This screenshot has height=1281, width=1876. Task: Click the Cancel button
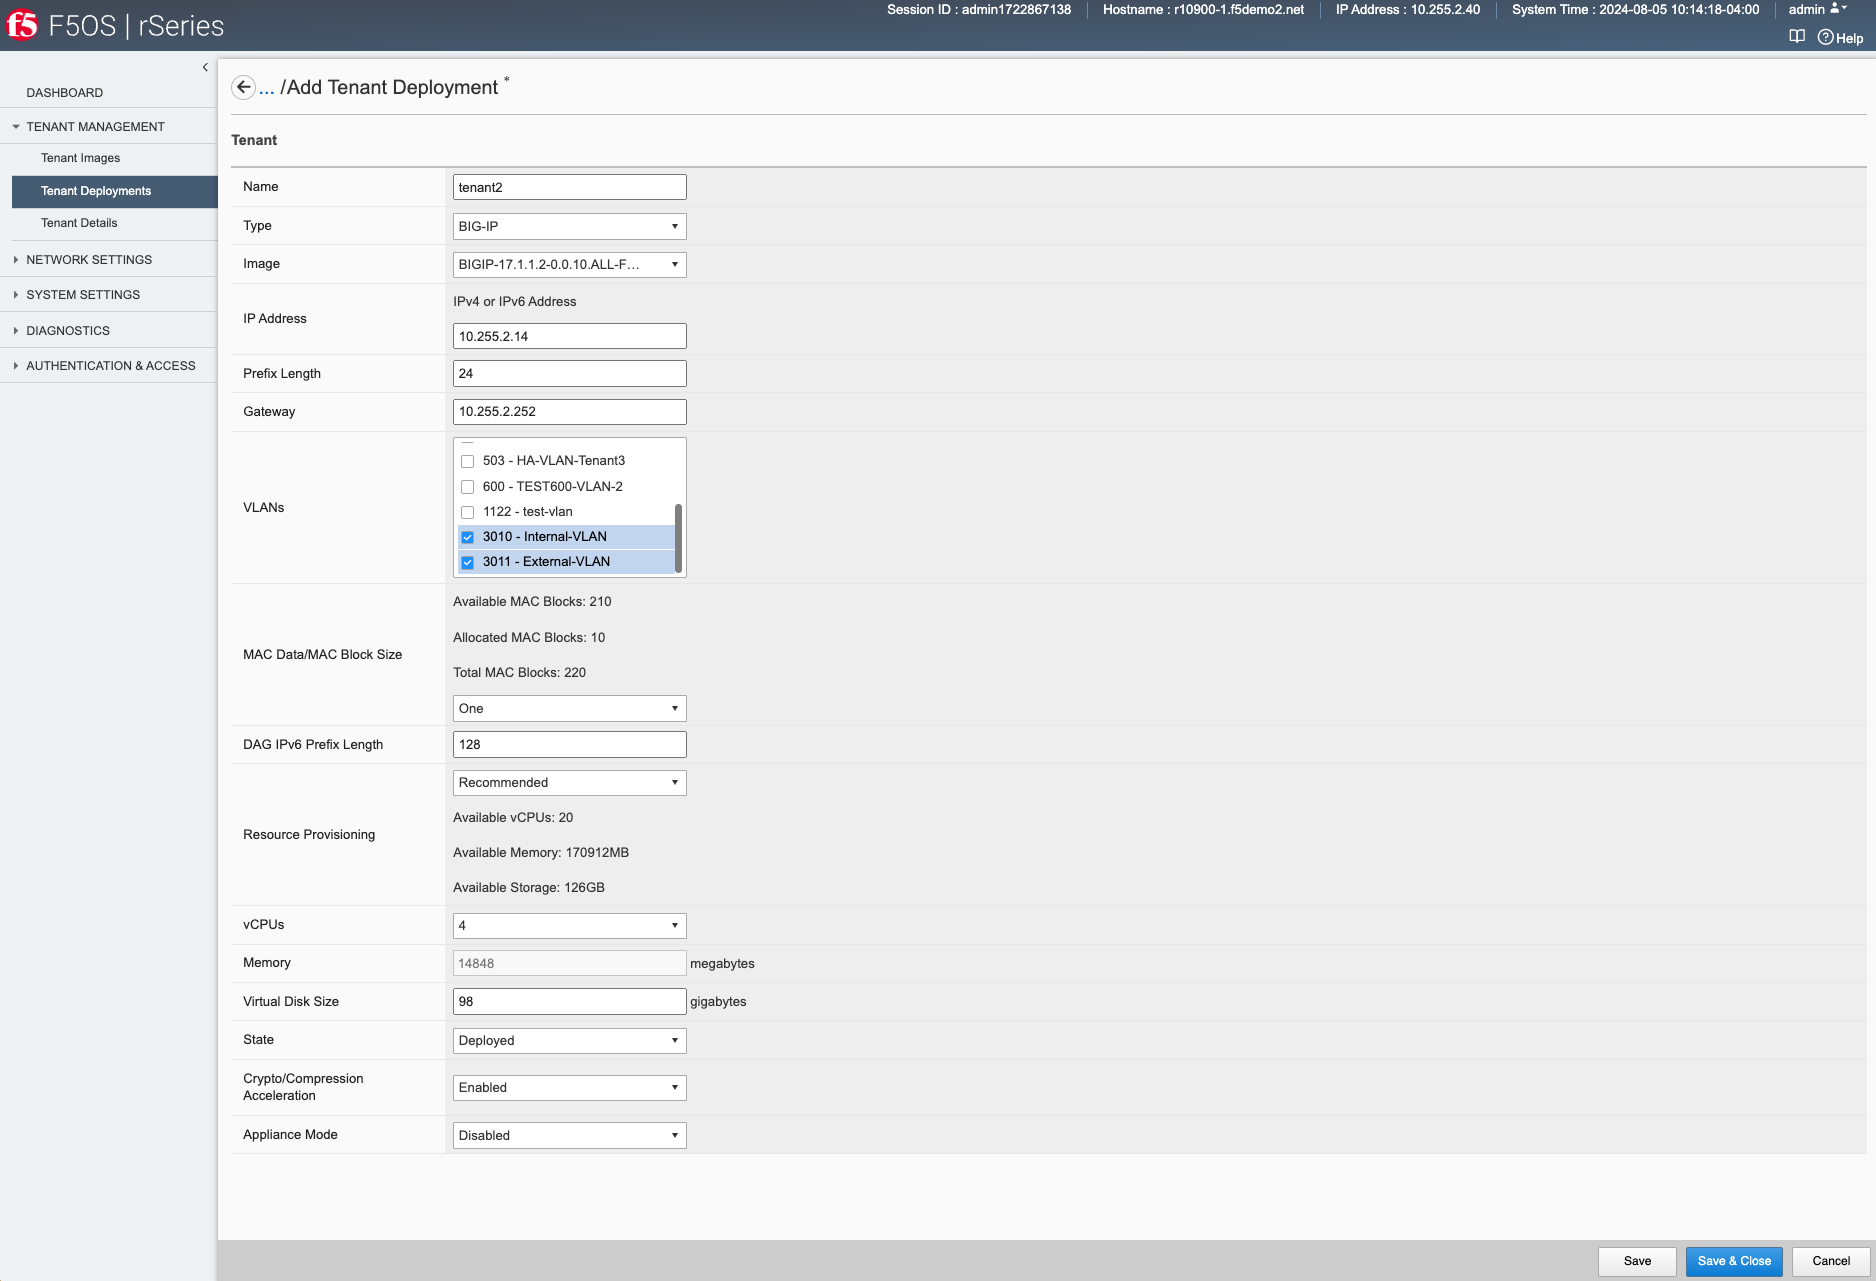point(1831,1261)
